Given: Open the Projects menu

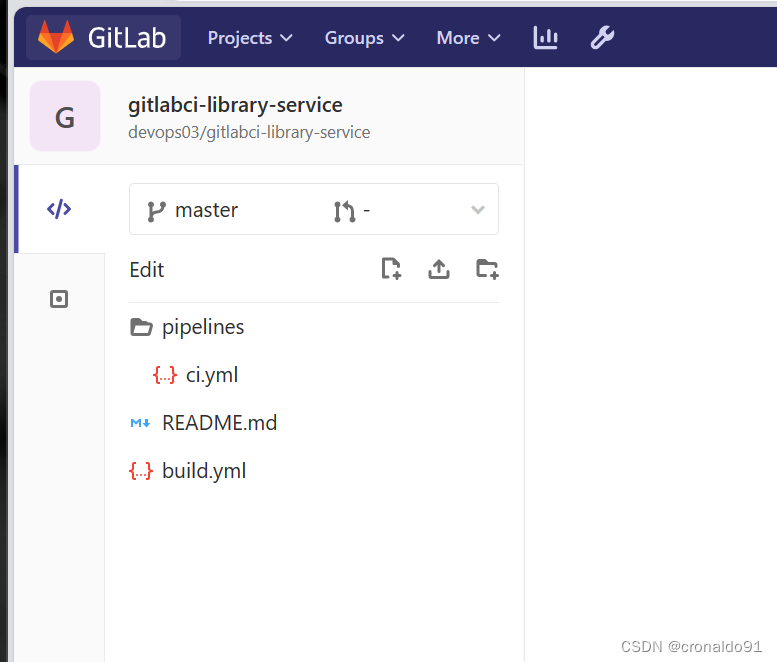Looking at the screenshot, I should click(x=250, y=38).
